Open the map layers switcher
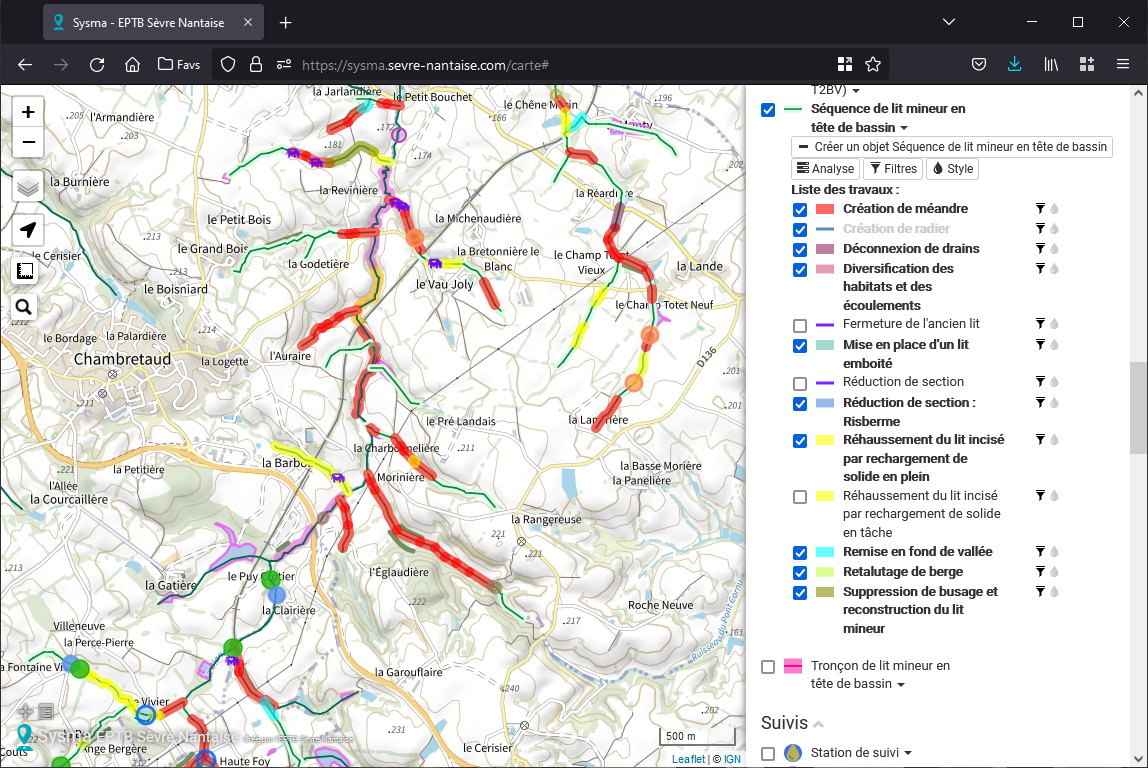This screenshot has width=1148, height=768. pos(28,186)
